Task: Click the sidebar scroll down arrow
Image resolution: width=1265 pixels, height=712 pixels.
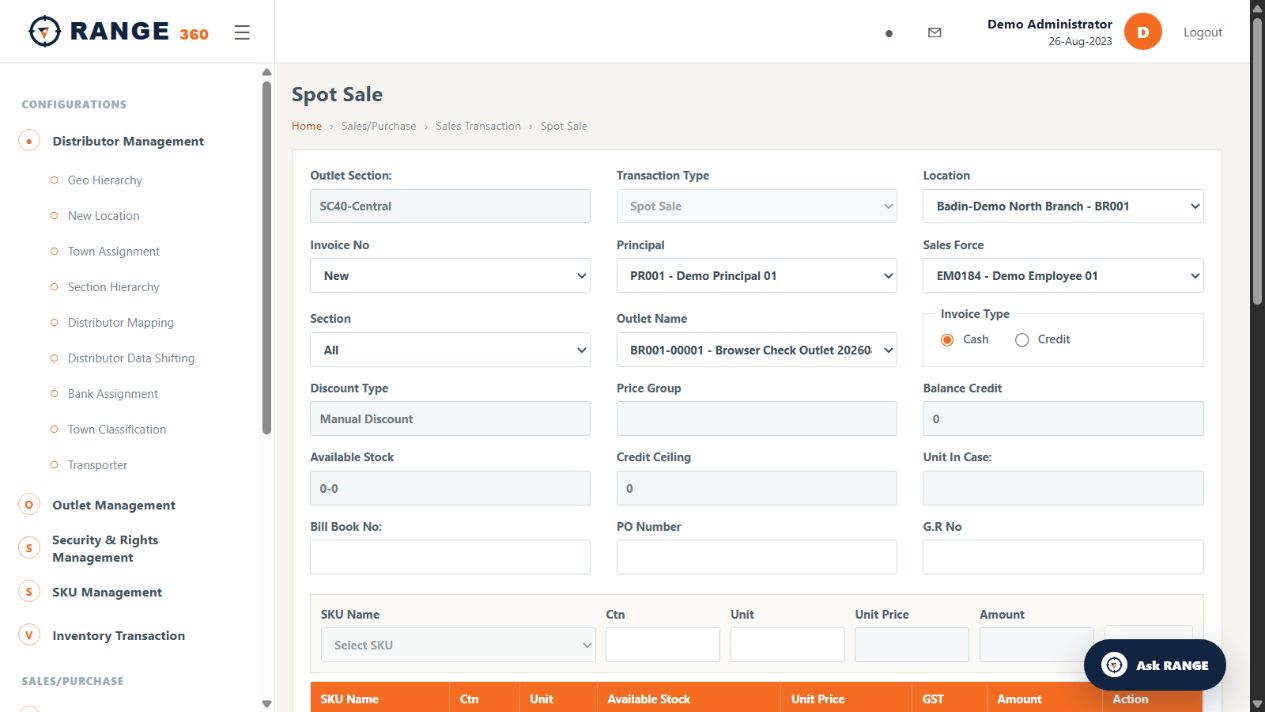Action: coord(266,704)
